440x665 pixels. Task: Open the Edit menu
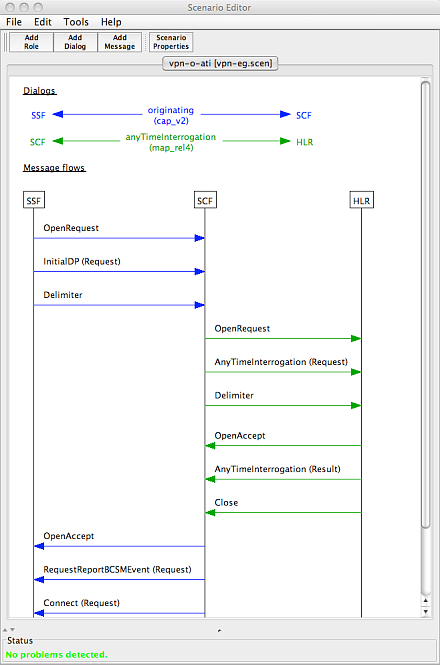(x=42, y=22)
